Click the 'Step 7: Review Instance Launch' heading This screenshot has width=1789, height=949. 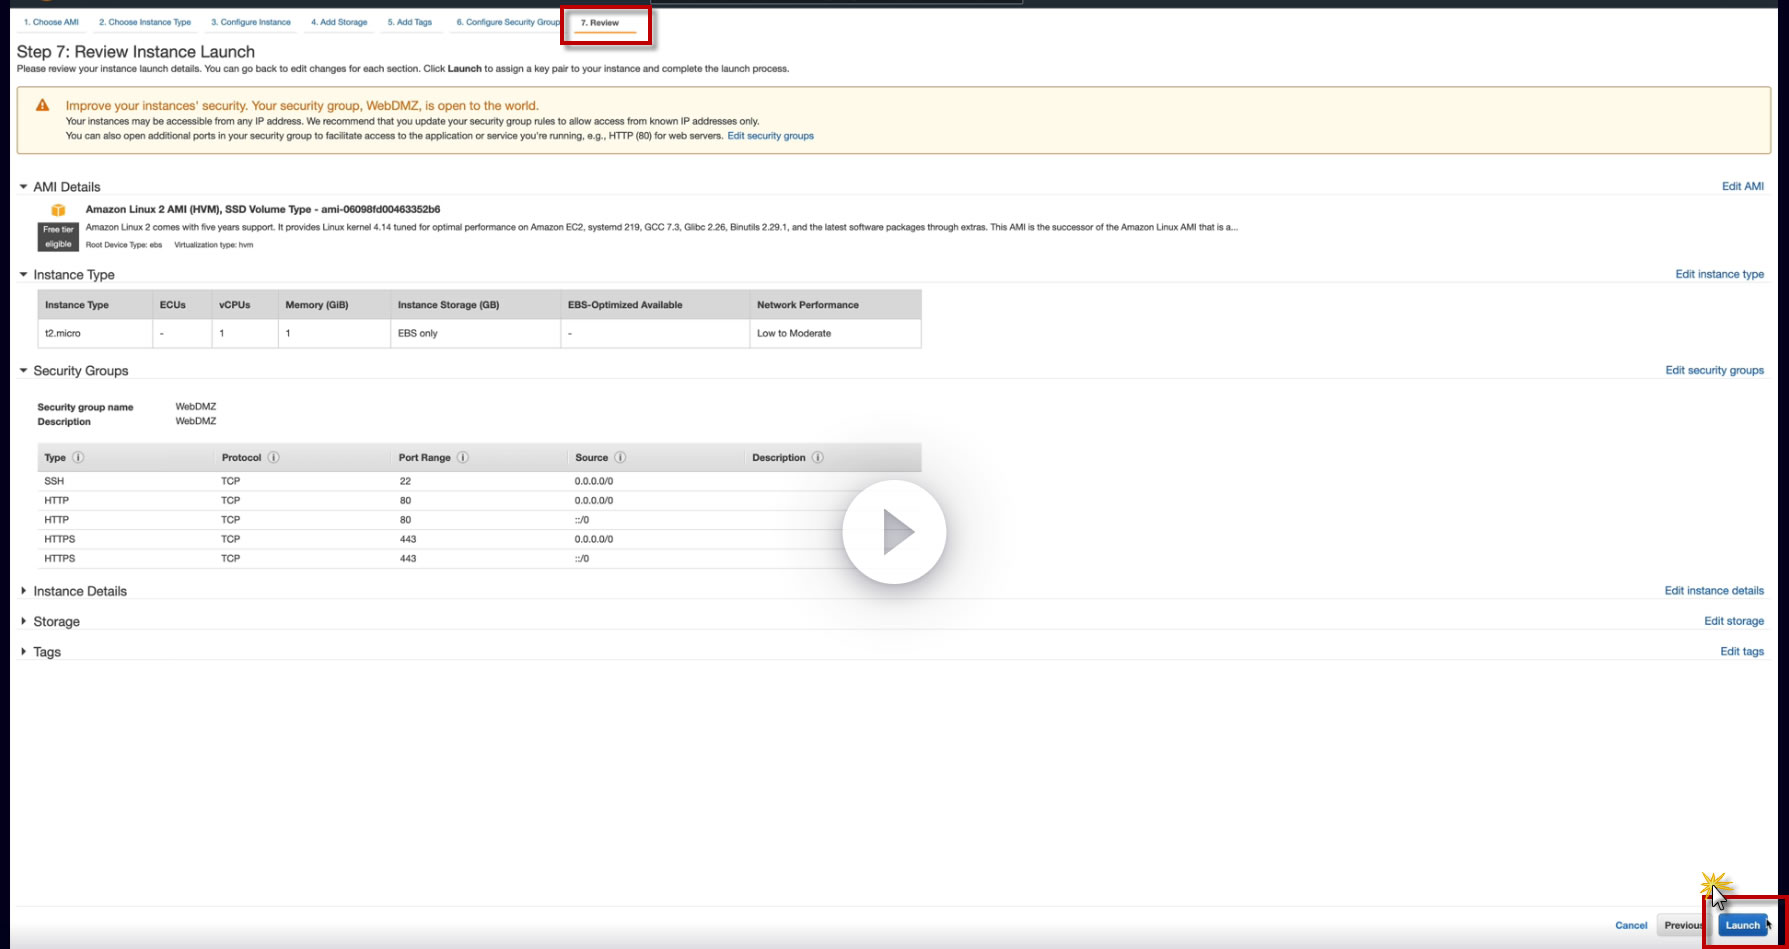pos(136,52)
